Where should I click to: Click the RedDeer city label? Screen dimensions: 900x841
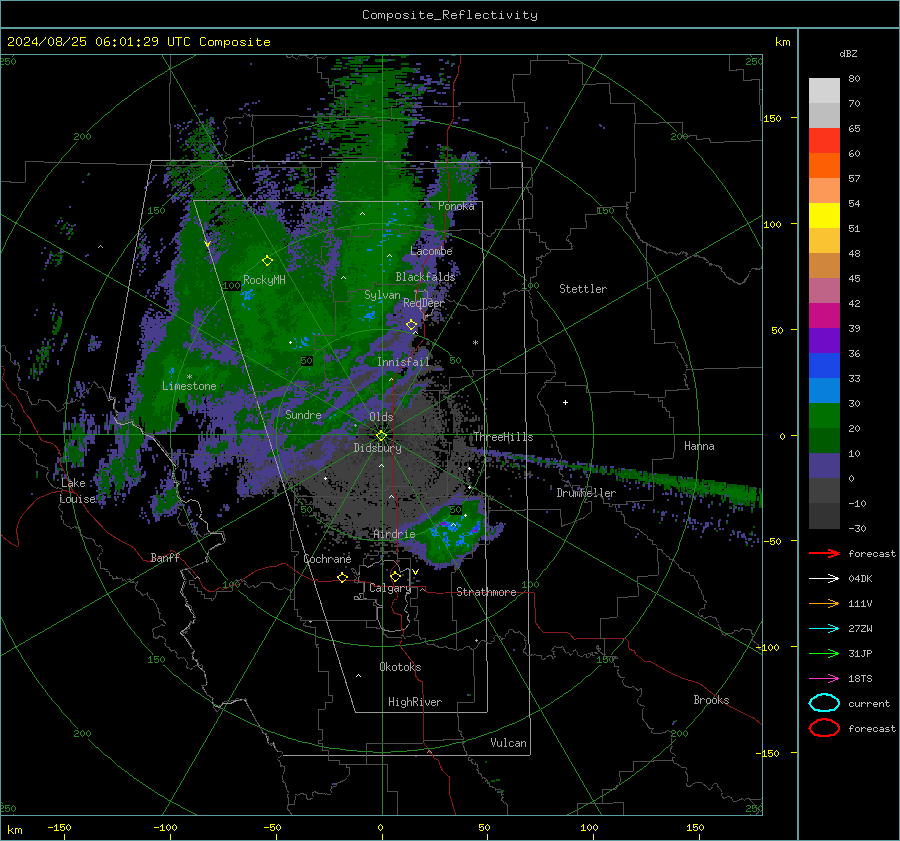click(x=424, y=303)
